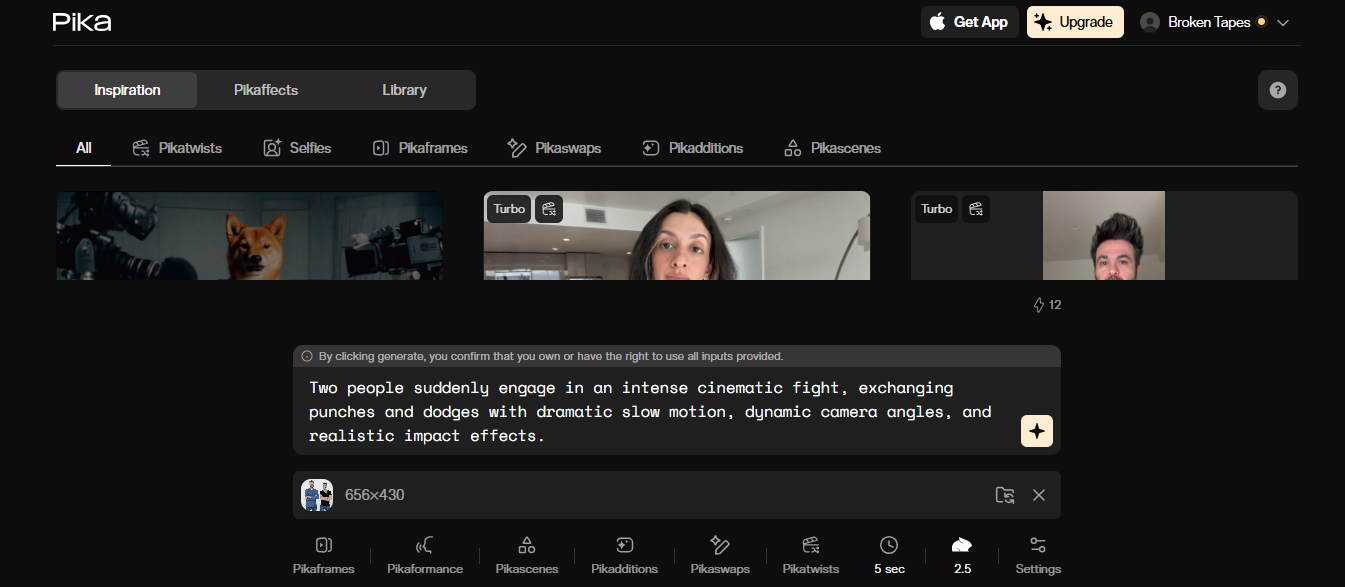Open the woman selfie video thumbnail
This screenshot has width=1345, height=587.
(677, 236)
